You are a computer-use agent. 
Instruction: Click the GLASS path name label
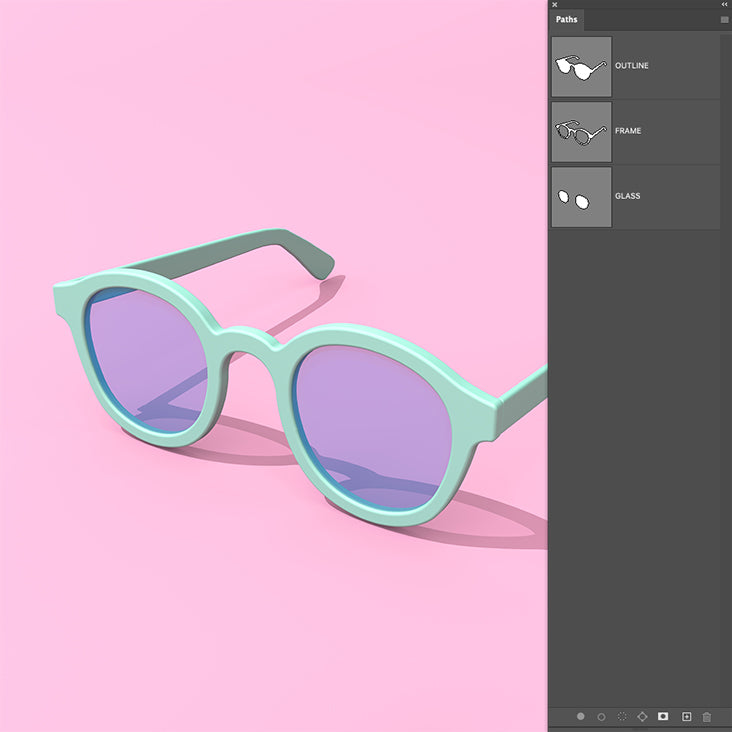tap(628, 196)
